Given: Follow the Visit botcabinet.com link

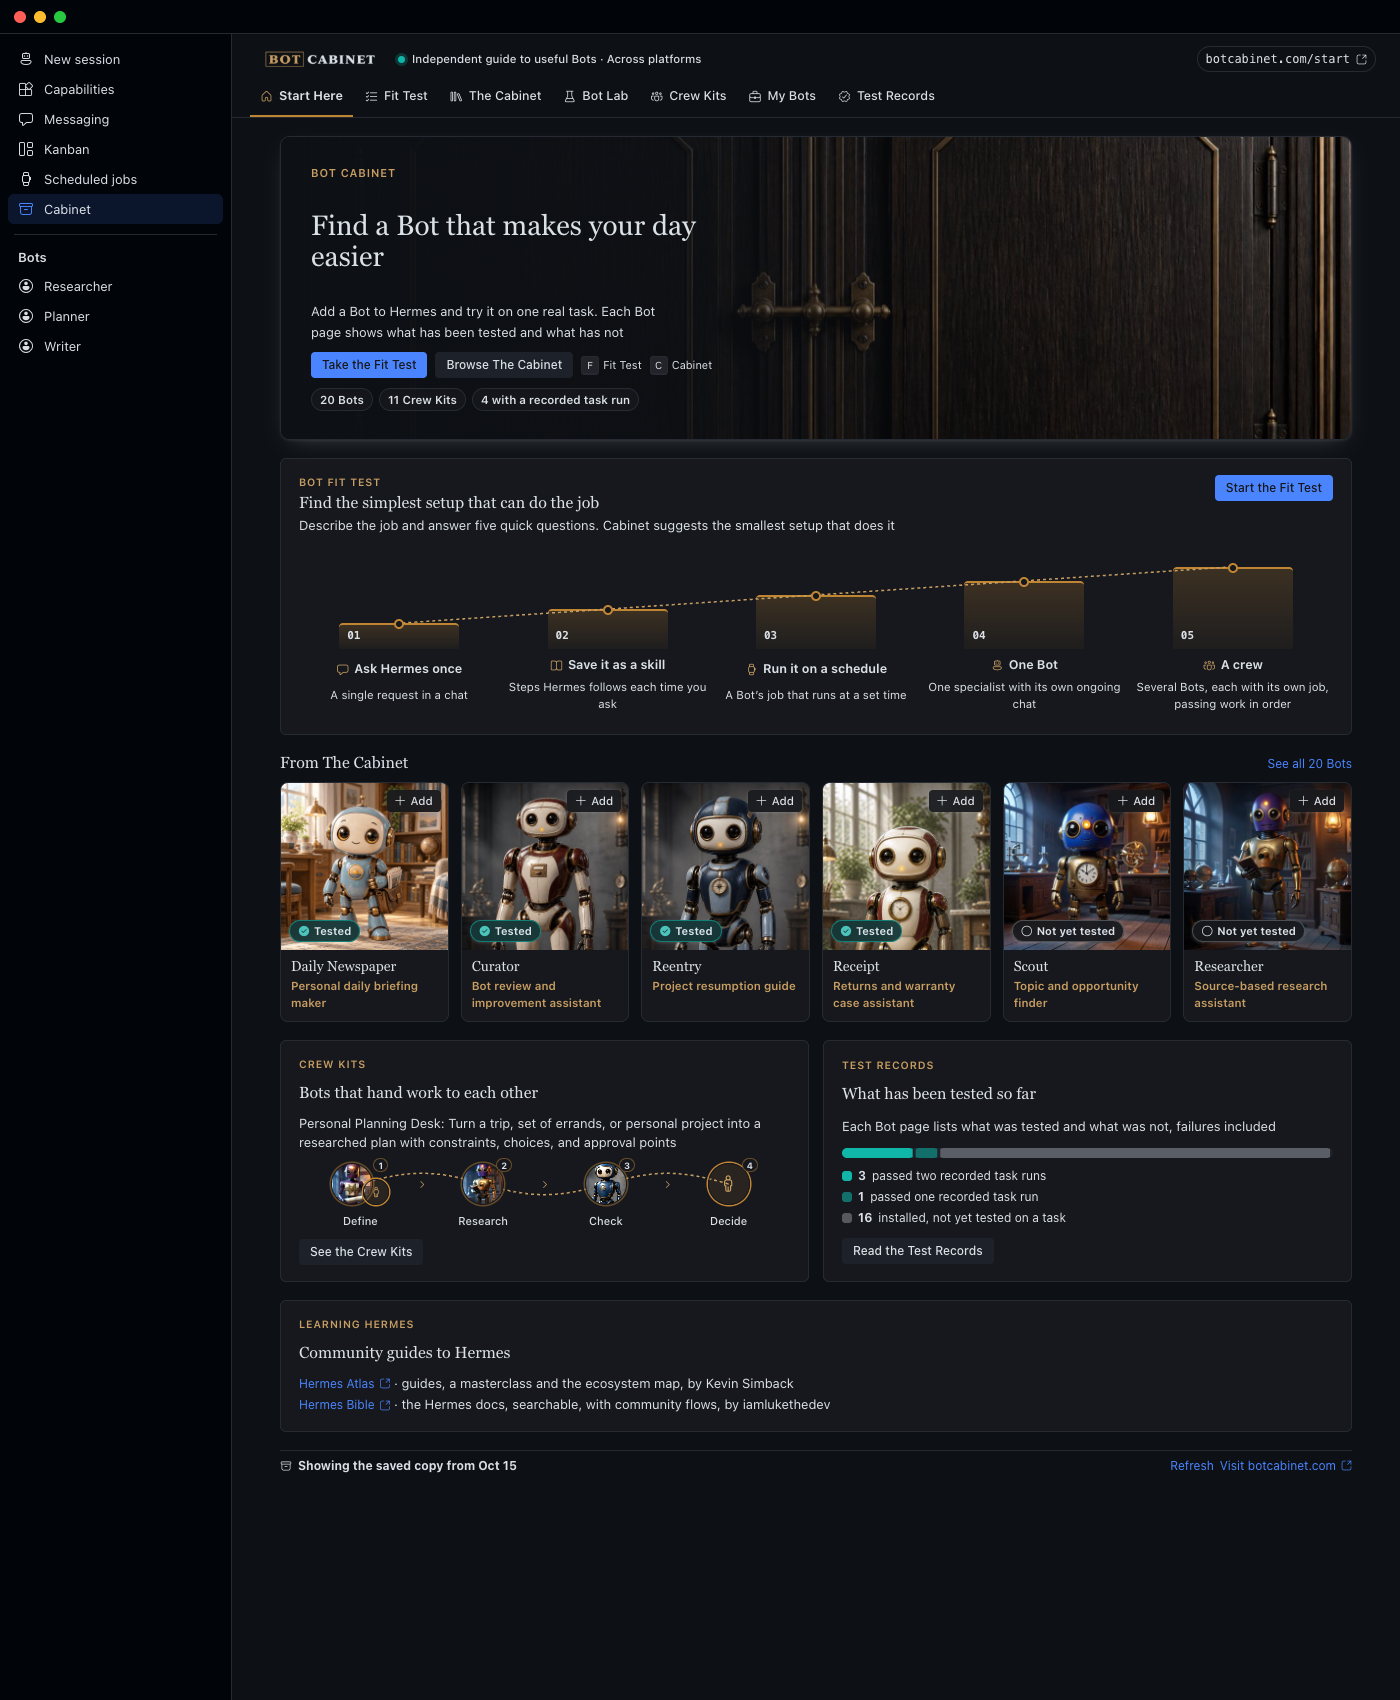Looking at the screenshot, I should pos(1285,1466).
